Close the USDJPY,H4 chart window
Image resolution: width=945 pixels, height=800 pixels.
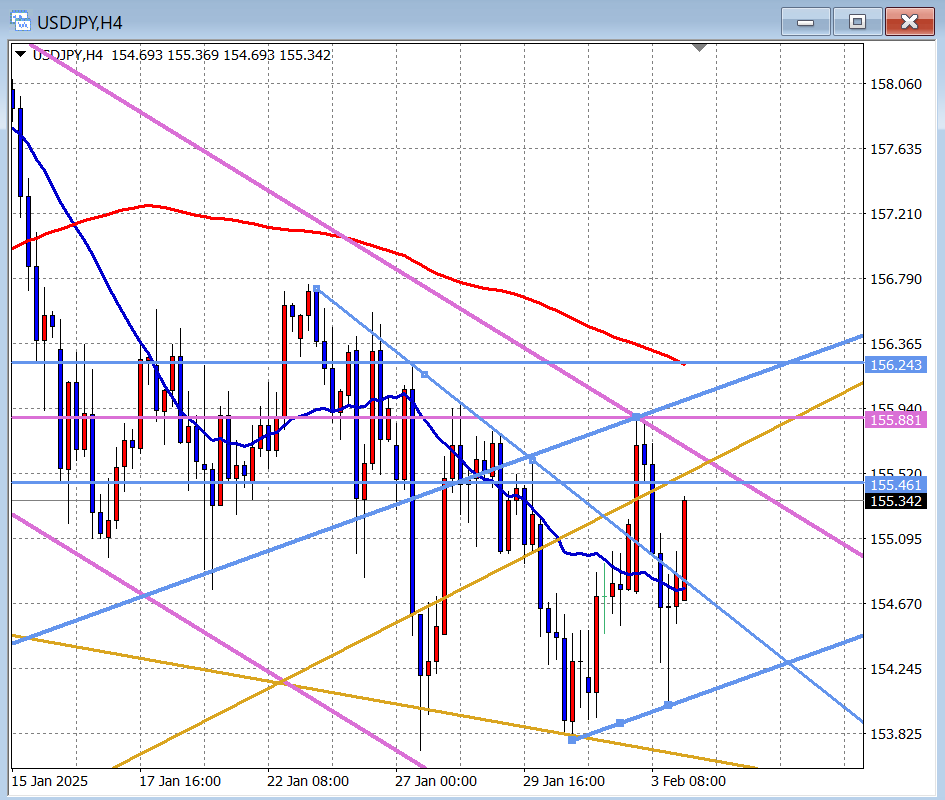tap(909, 21)
